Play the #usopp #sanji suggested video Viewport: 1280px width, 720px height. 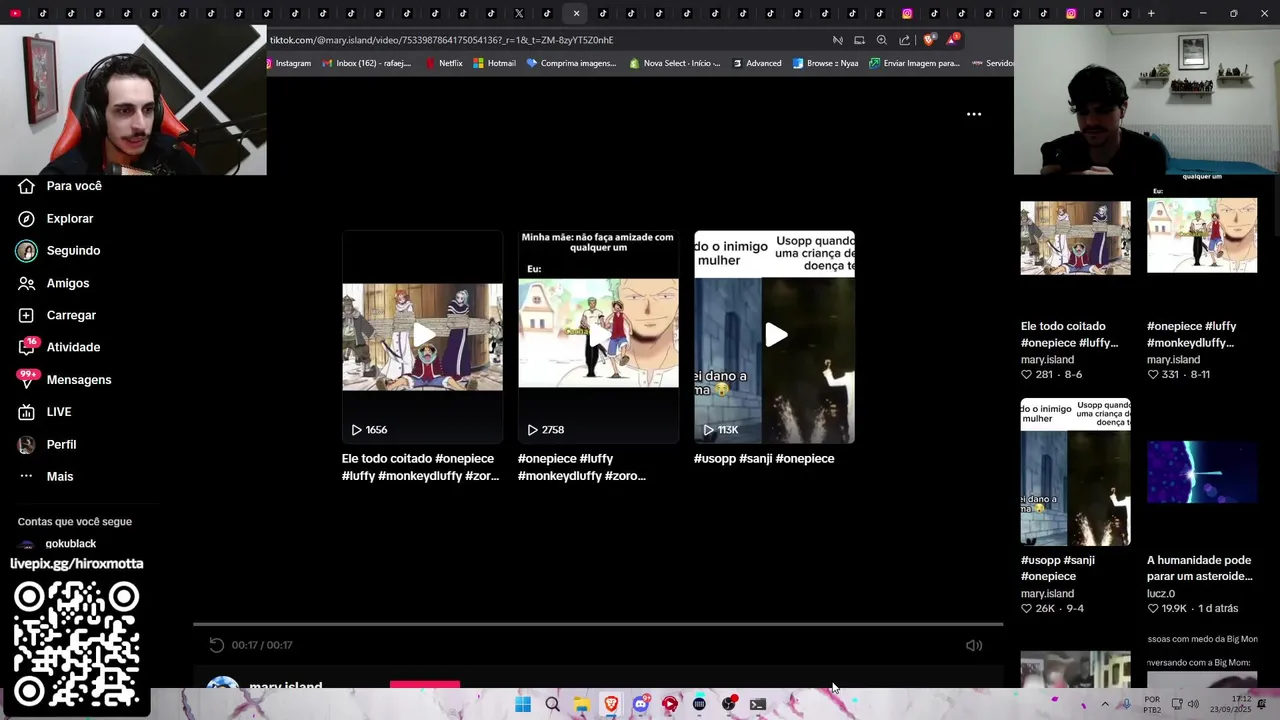coord(774,336)
